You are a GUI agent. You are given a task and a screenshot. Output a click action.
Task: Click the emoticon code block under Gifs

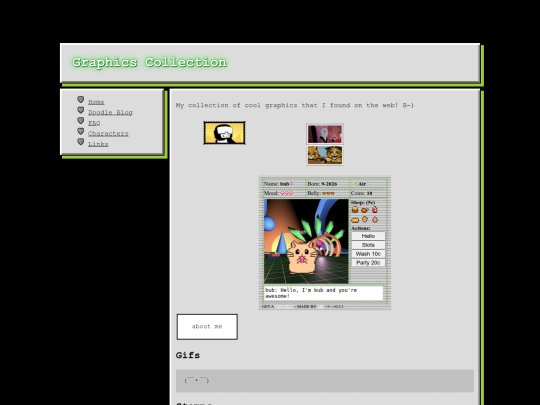(x=325, y=381)
